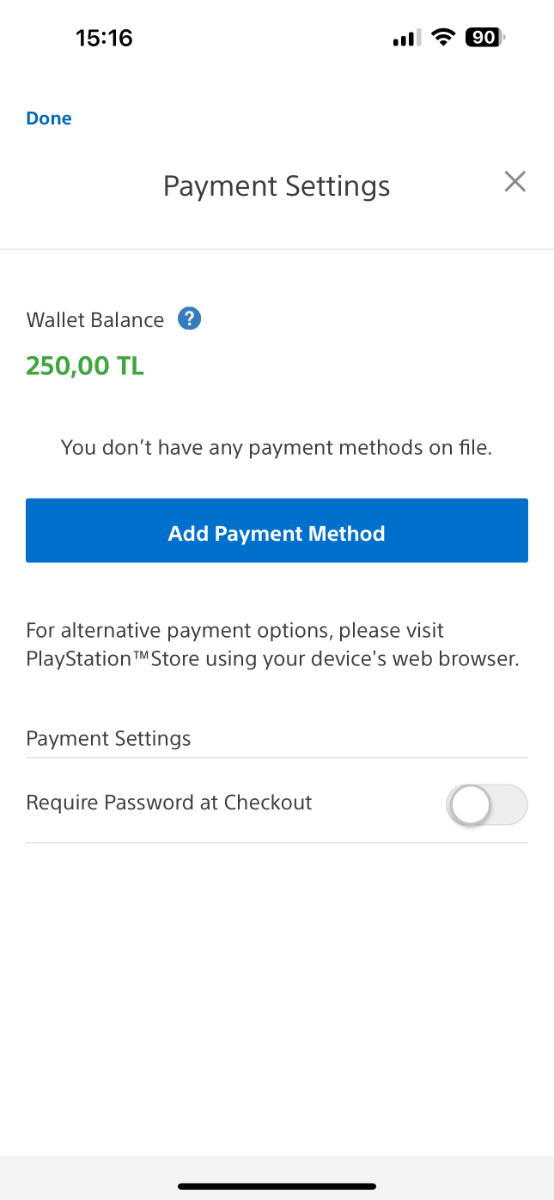The width and height of the screenshot is (554, 1200).
Task: Click the Add Payment Method button
Action: pyautogui.click(x=276, y=531)
